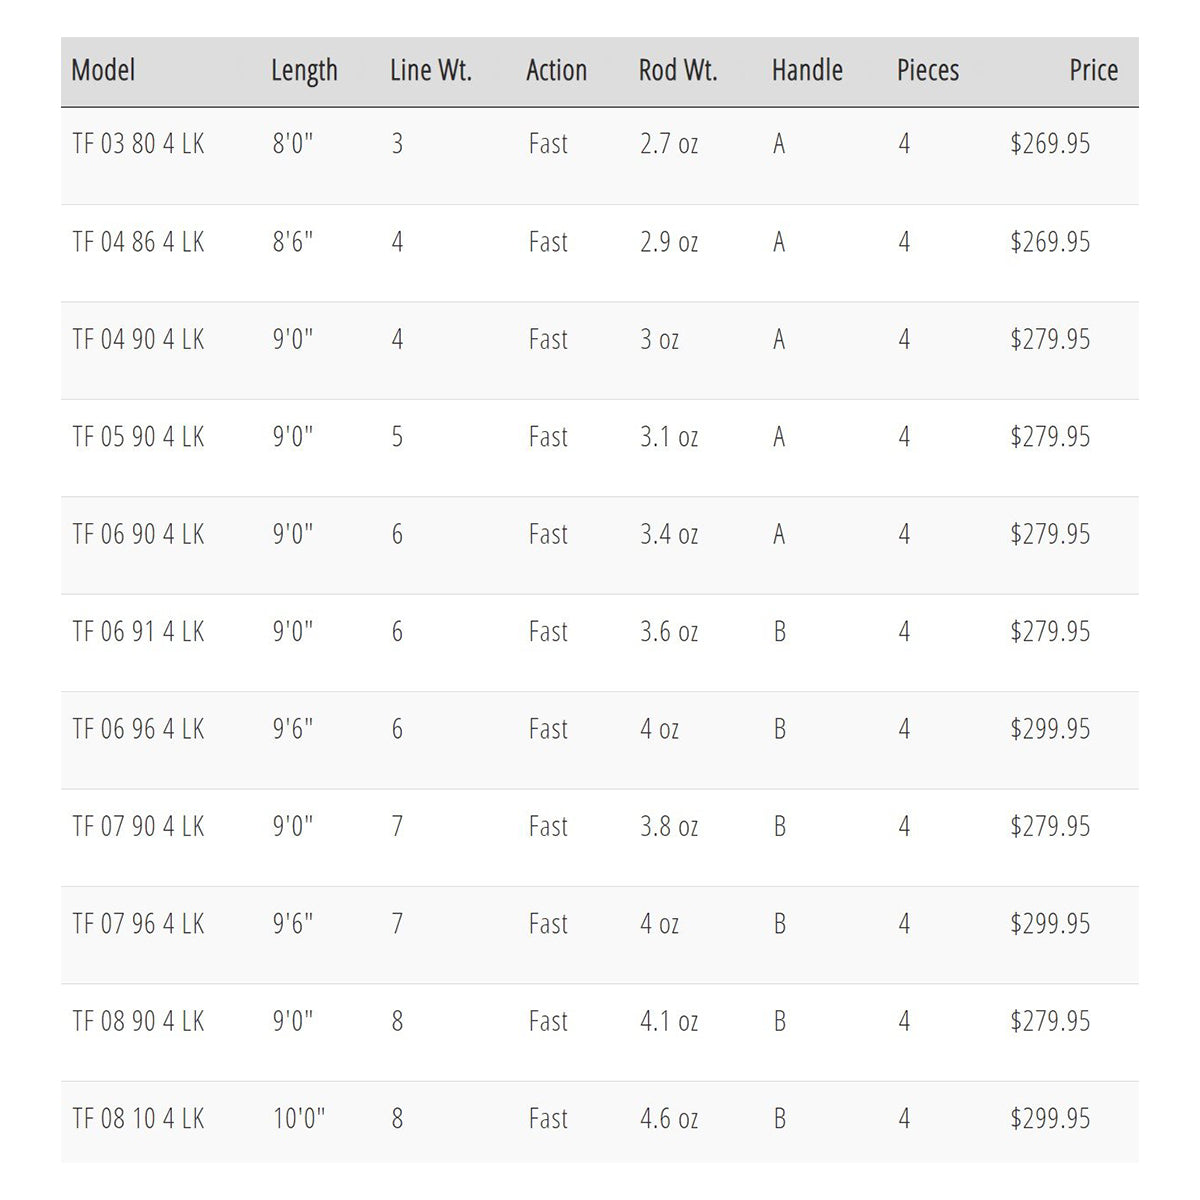Click the 10'0" length cell
Image resolution: width=1200 pixels, height=1200 pixels.
[x=299, y=1119]
